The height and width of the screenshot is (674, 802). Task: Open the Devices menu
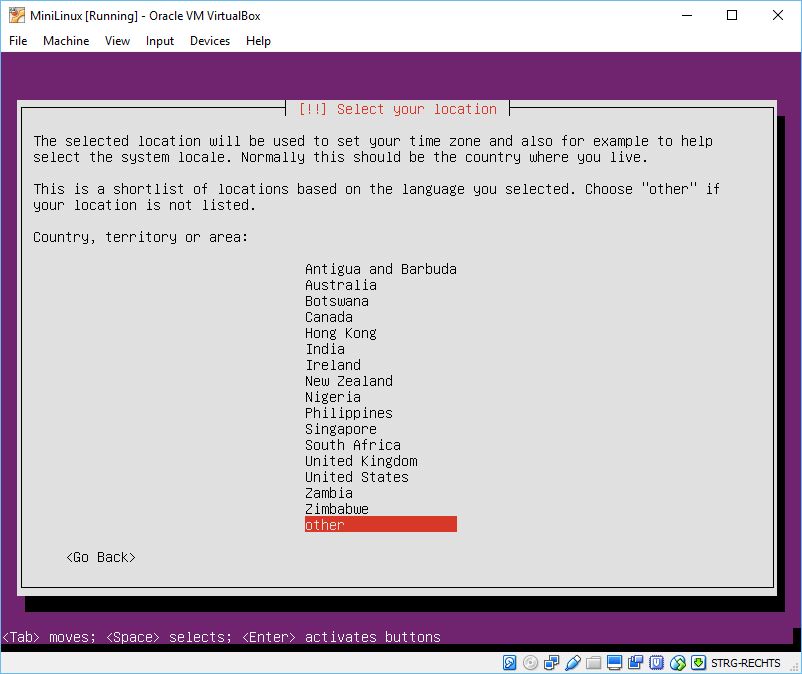pos(209,41)
